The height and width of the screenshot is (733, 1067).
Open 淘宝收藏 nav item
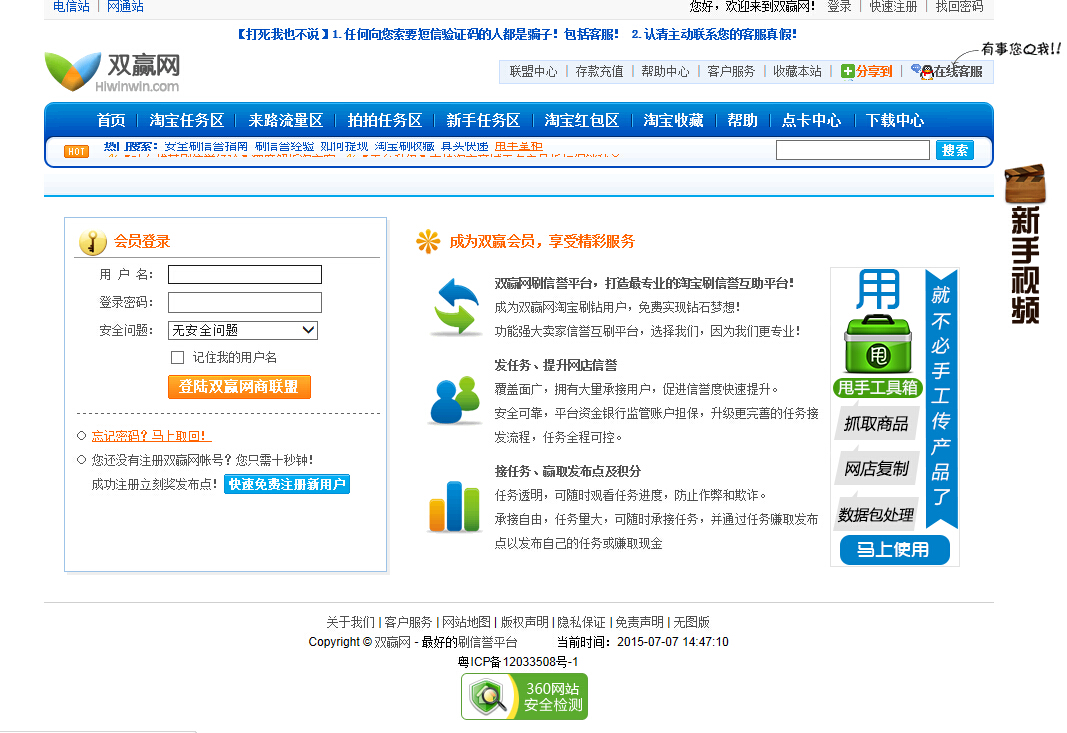pos(673,120)
